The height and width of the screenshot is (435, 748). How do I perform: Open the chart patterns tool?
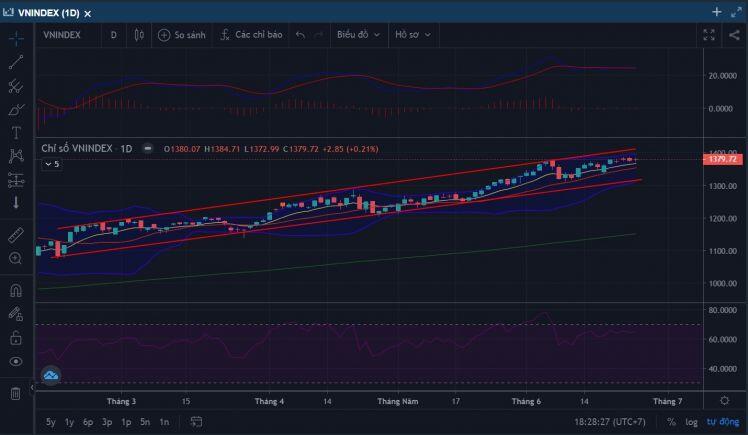coord(16,156)
